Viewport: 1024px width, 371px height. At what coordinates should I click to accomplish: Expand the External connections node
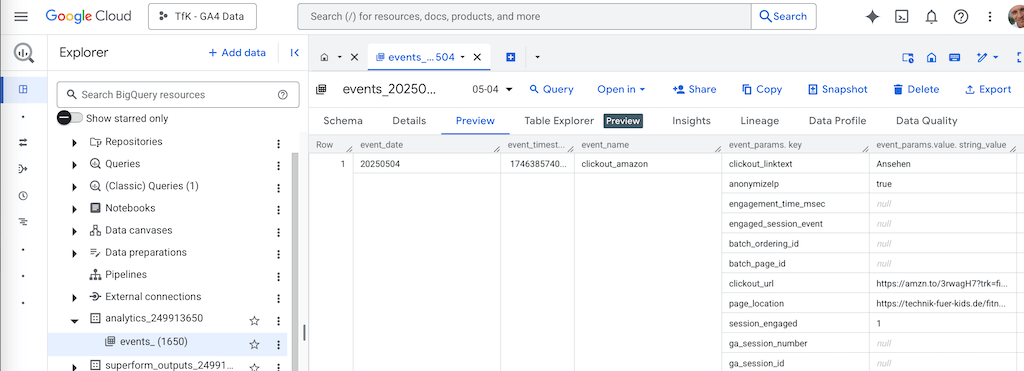tap(74, 298)
